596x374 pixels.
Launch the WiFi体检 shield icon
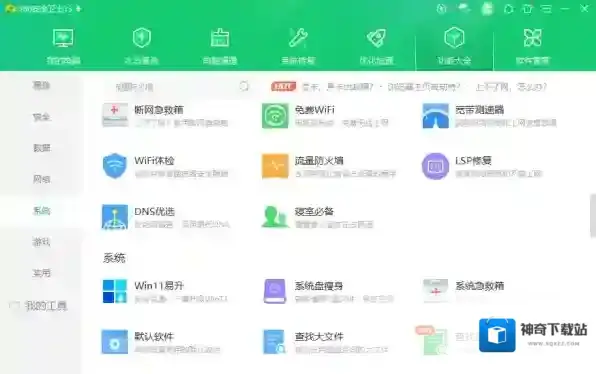point(115,166)
